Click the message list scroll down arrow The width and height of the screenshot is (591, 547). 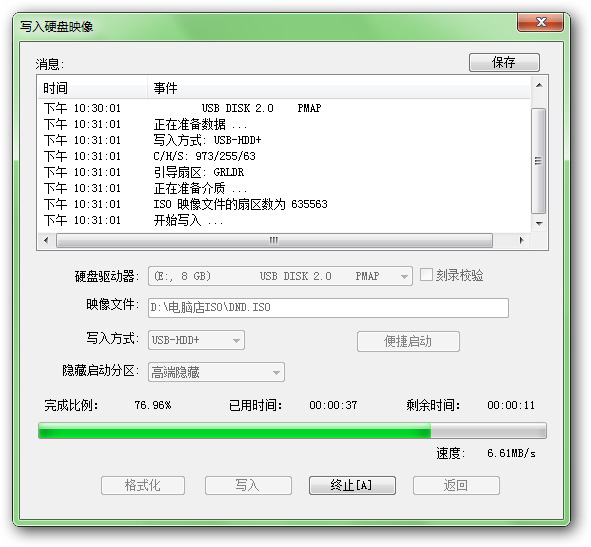[x=539, y=223]
